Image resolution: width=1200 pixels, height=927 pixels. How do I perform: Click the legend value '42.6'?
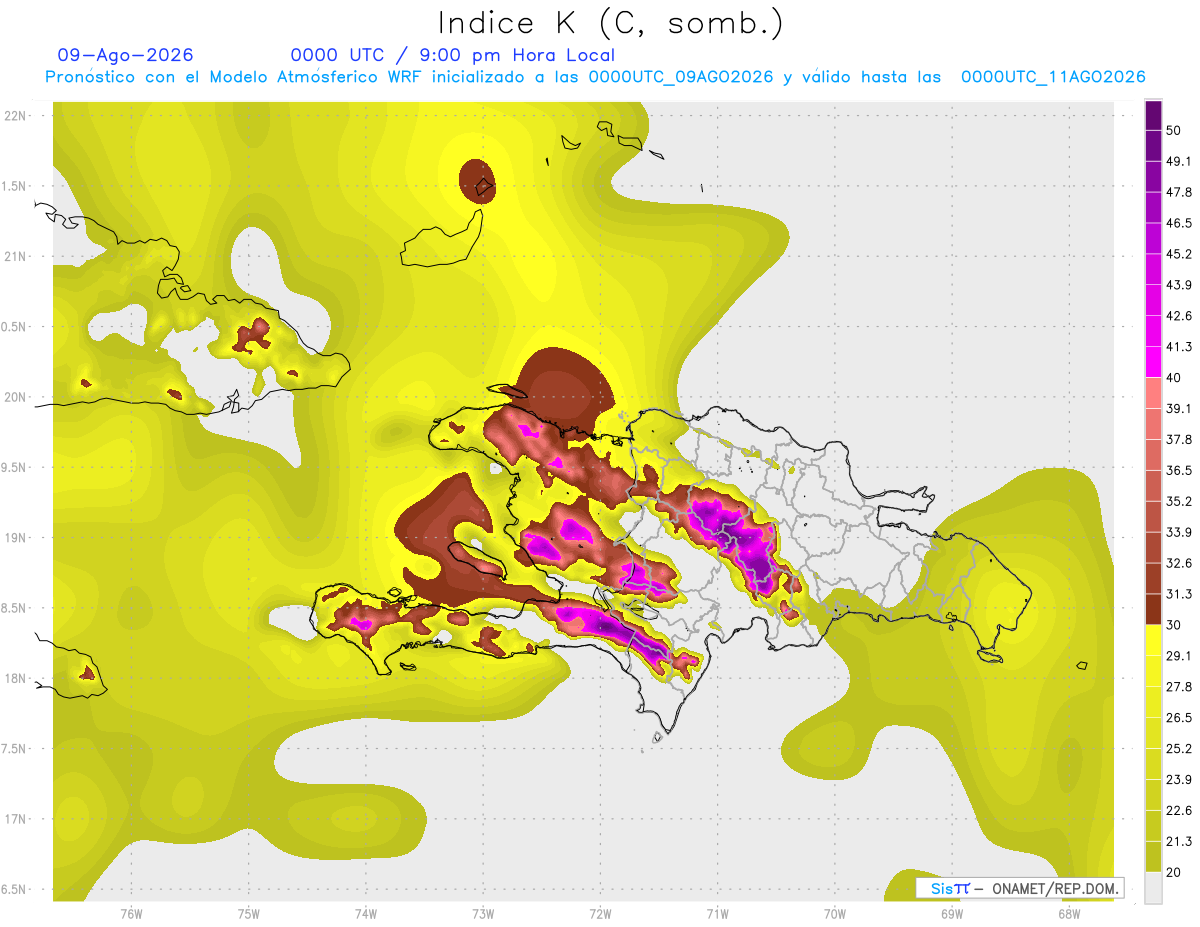pyautogui.click(x=1179, y=316)
